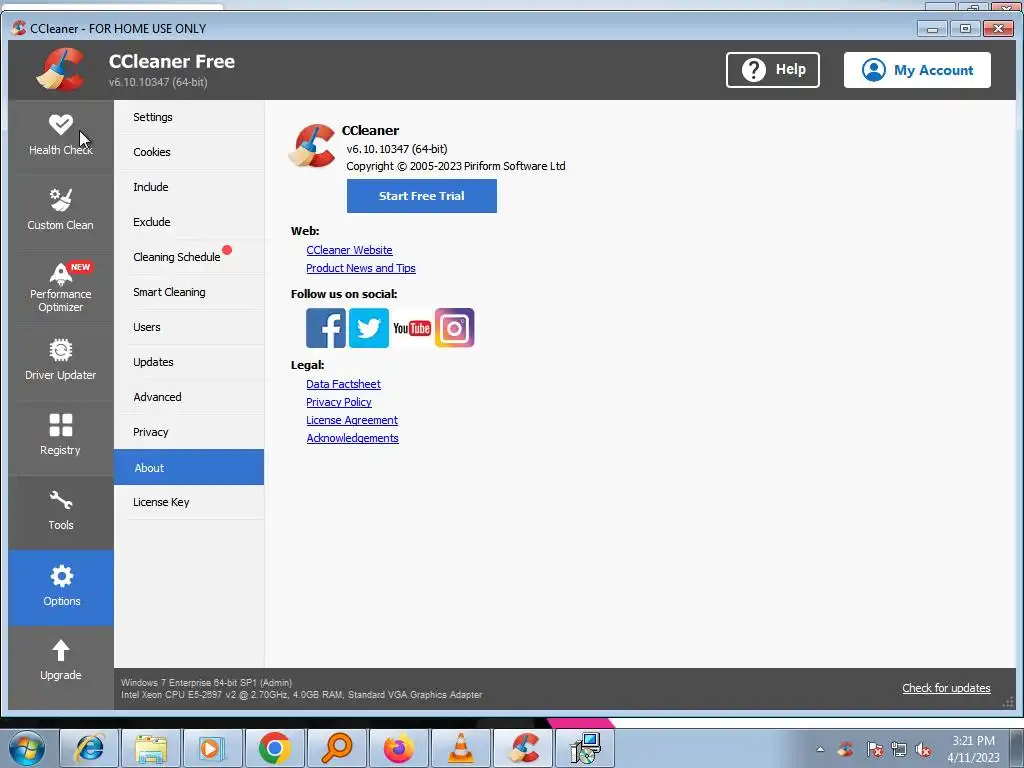Show hidden tray icons arrow
Viewport: 1024px width, 768px height.
click(x=820, y=750)
